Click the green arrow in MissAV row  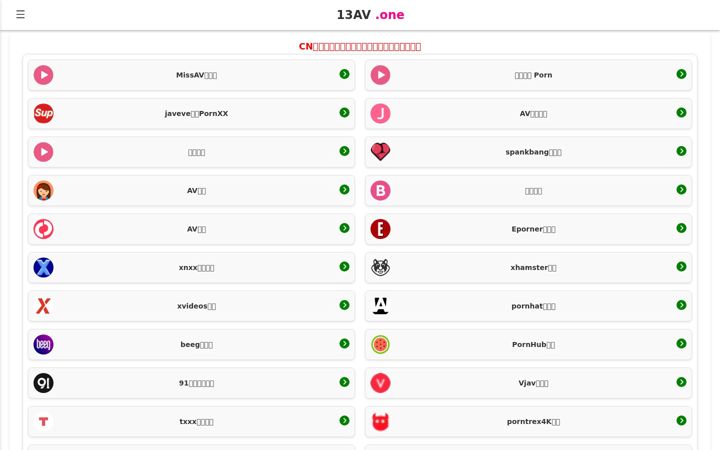click(x=344, y=74)
